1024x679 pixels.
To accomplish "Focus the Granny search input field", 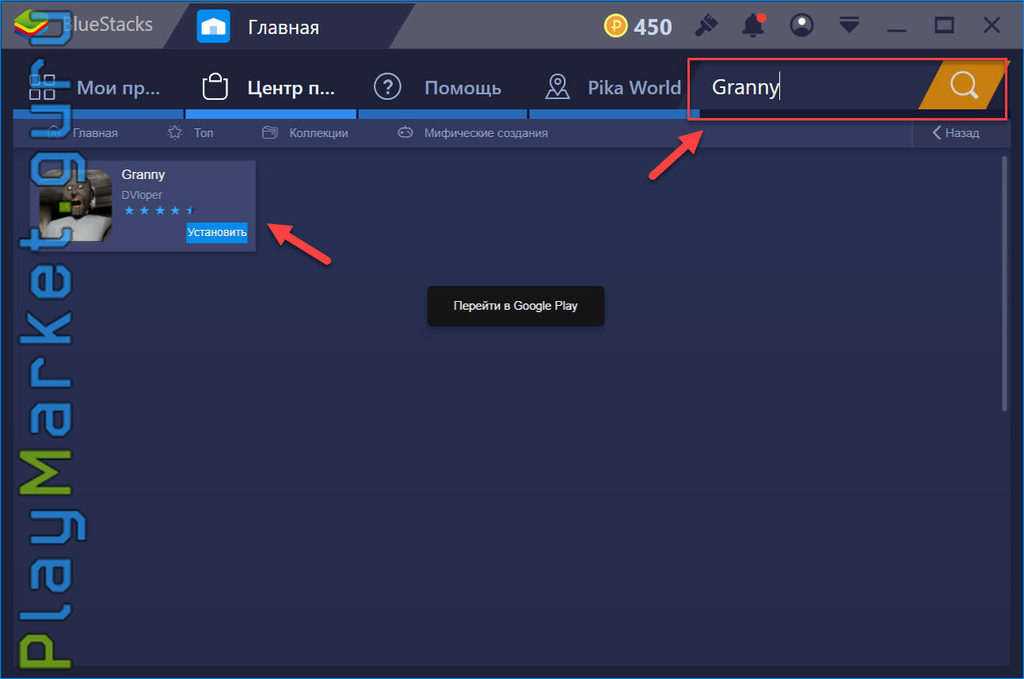I will (x=810, y=87).
